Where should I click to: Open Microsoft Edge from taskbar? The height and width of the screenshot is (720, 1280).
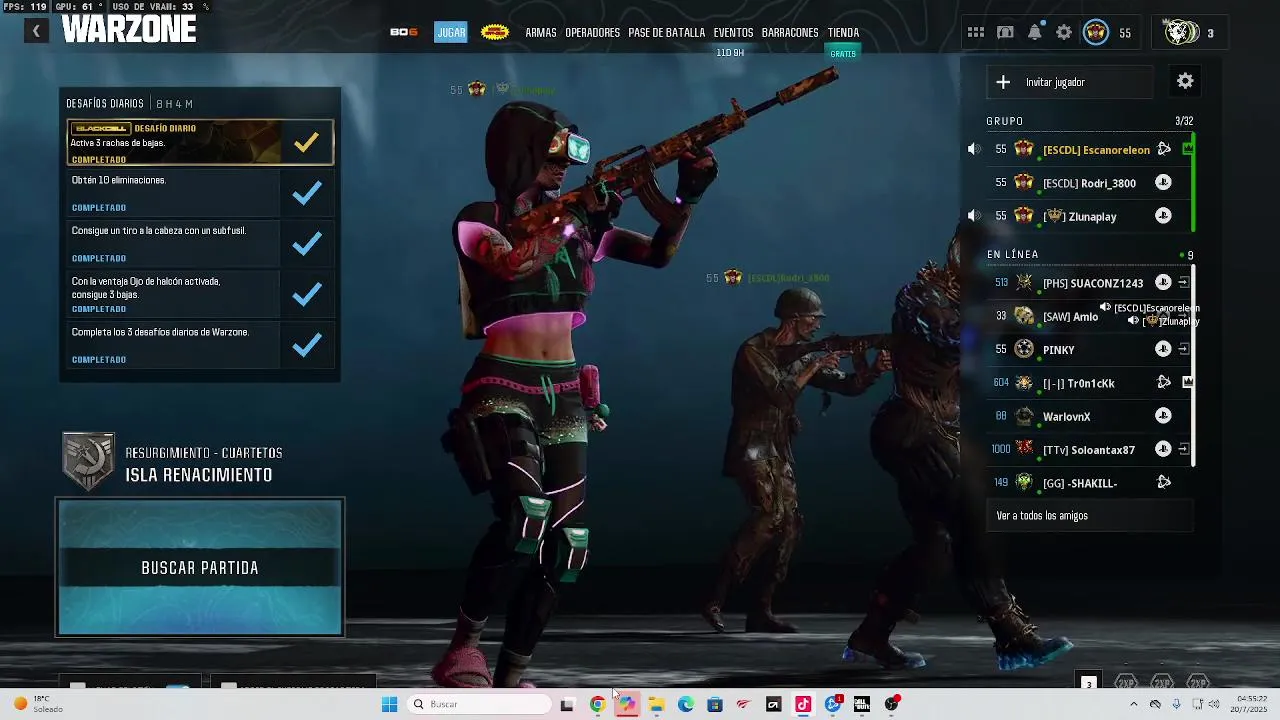tap(685, 704)
